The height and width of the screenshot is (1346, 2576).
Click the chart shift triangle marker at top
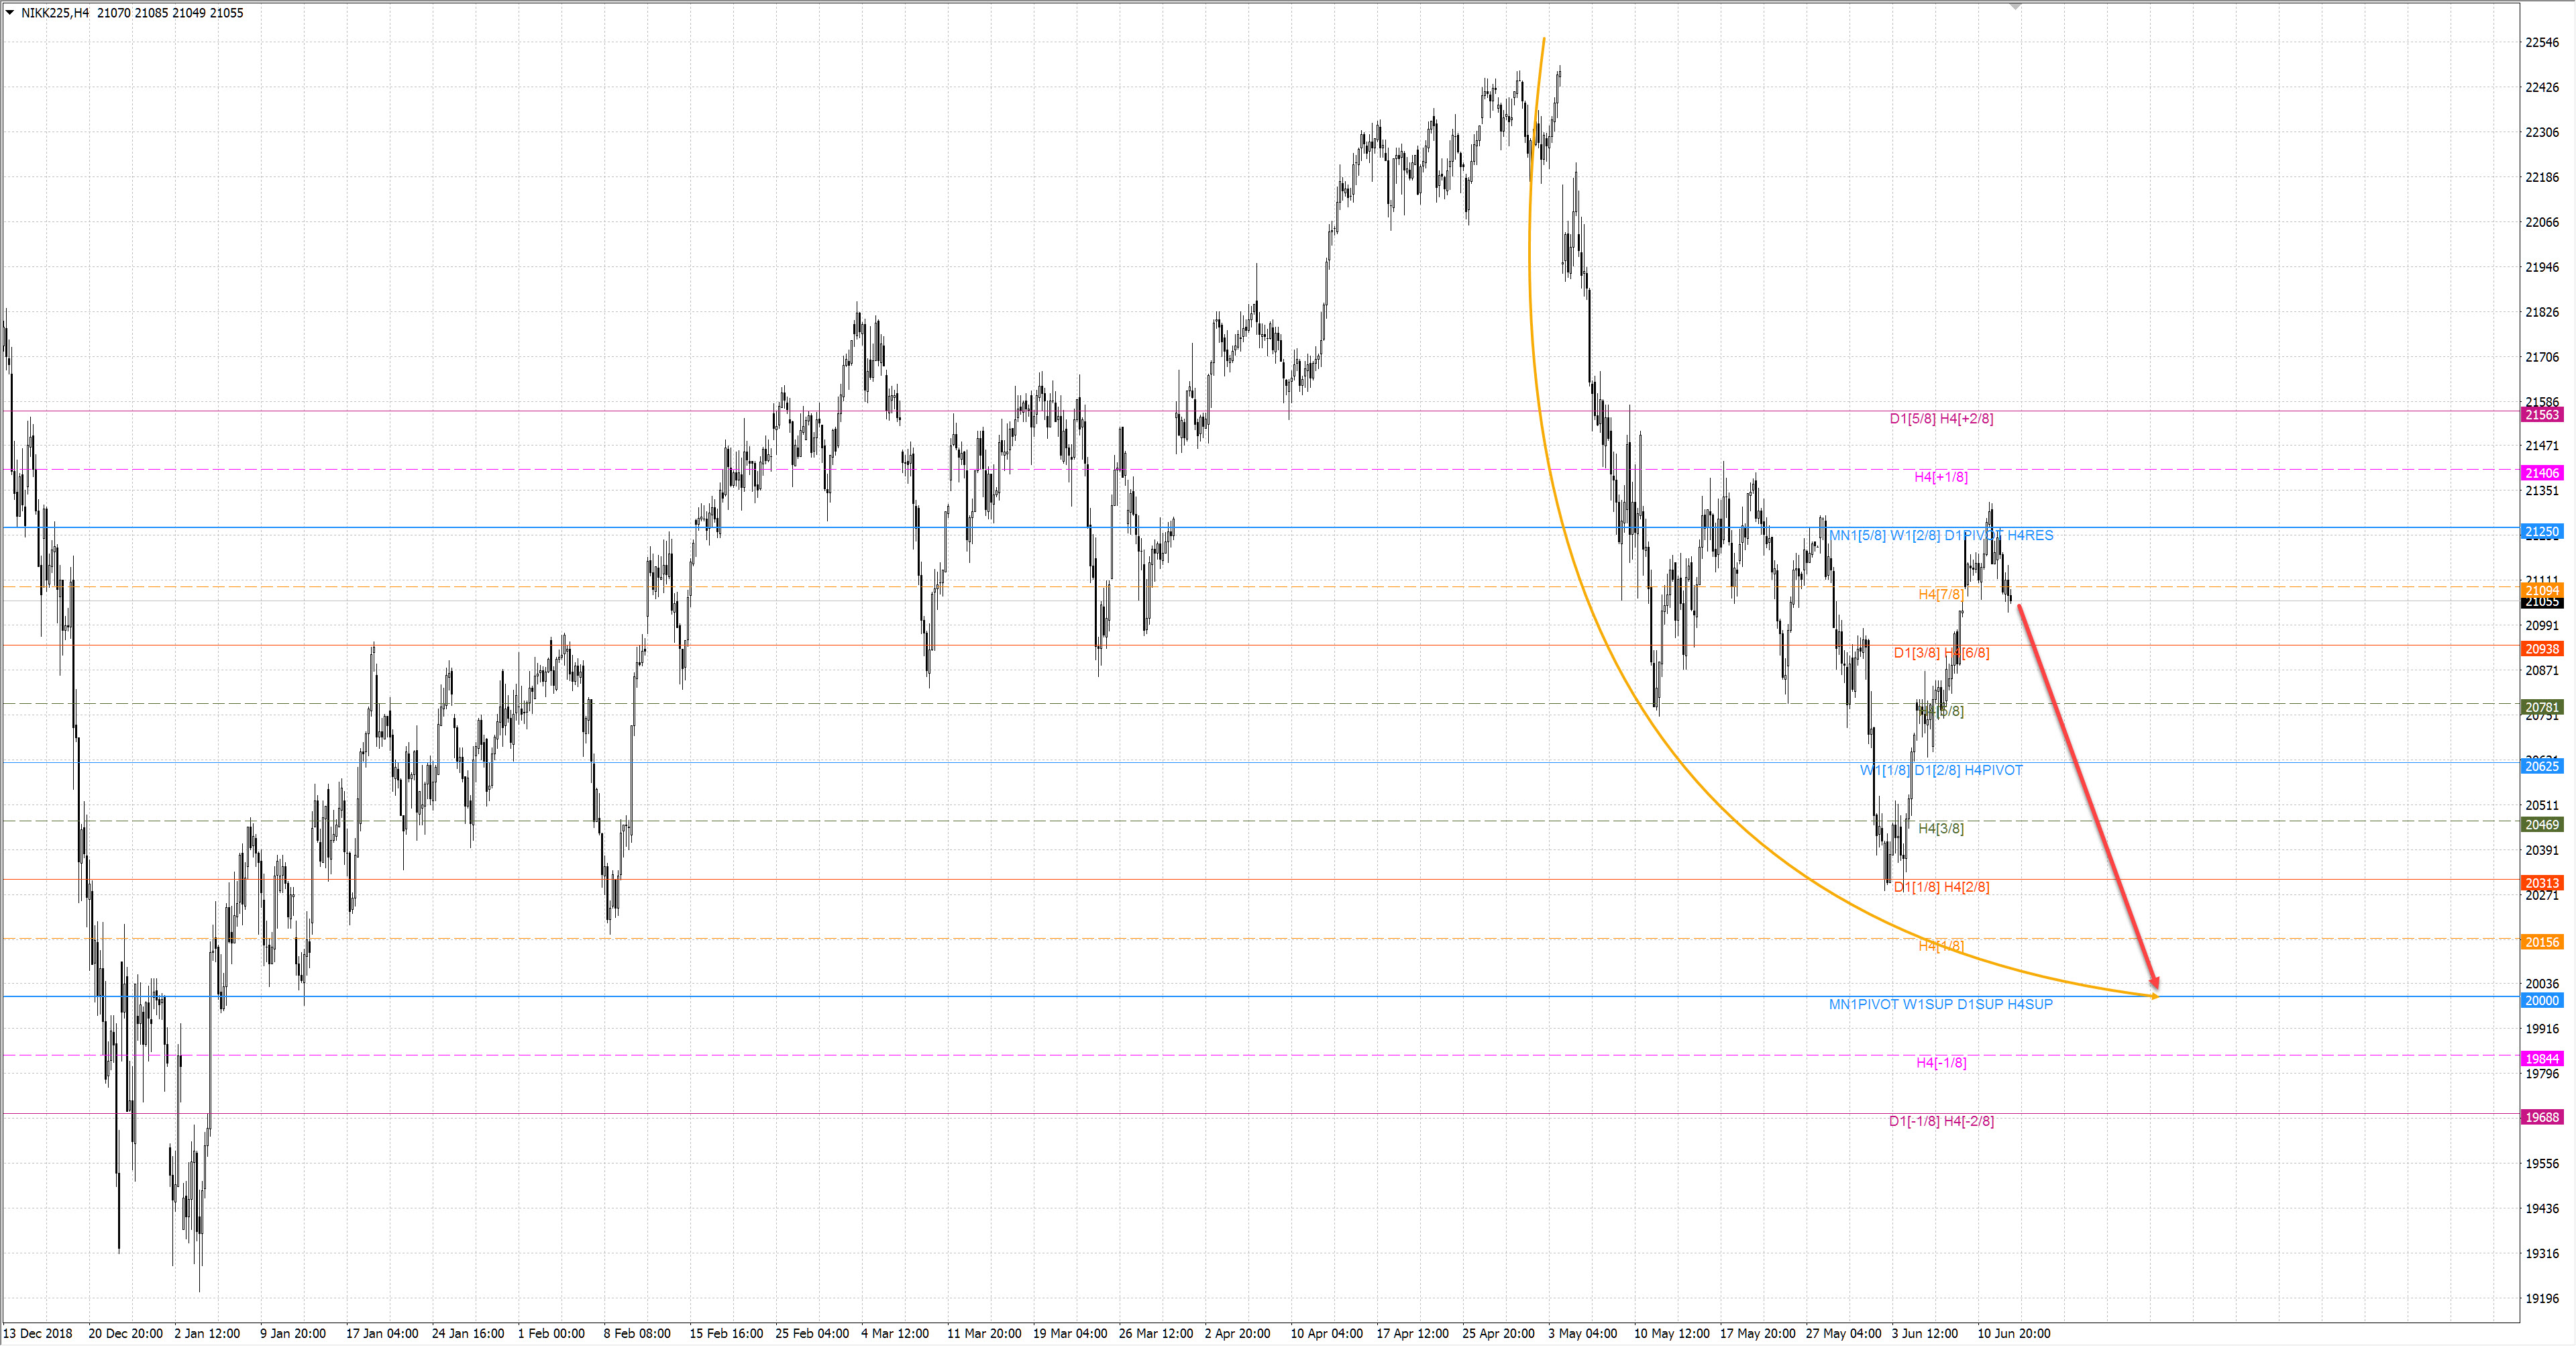[x=2015, y=6]
